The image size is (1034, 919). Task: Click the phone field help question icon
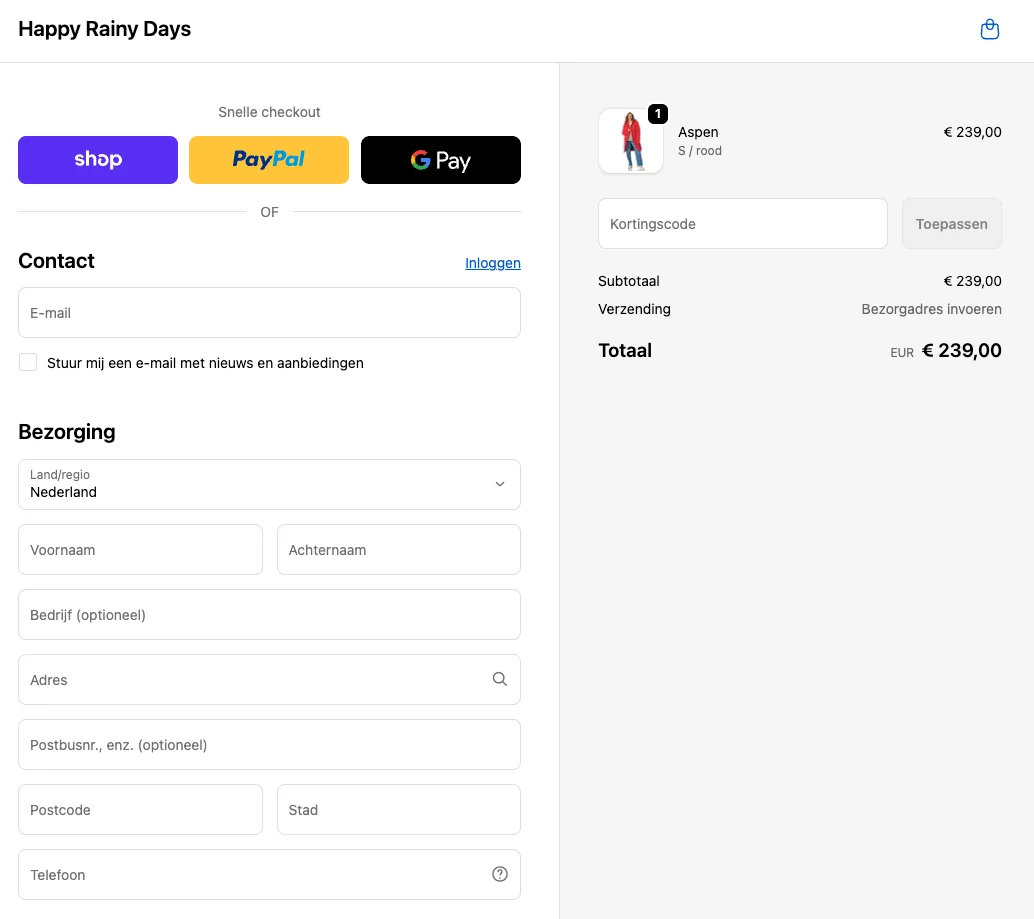(500, 874)
